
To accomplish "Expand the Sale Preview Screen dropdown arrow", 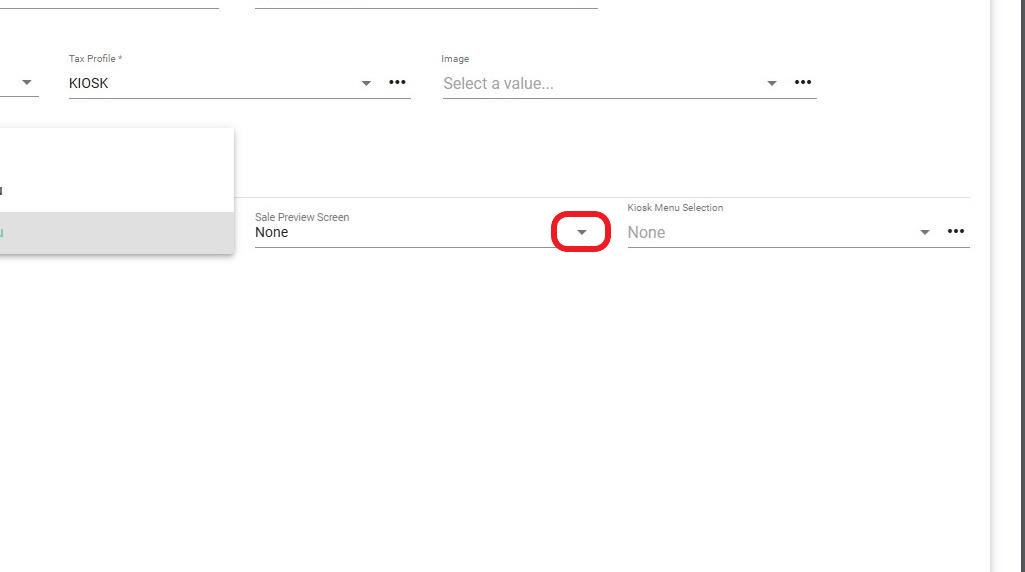I will 582,232.
